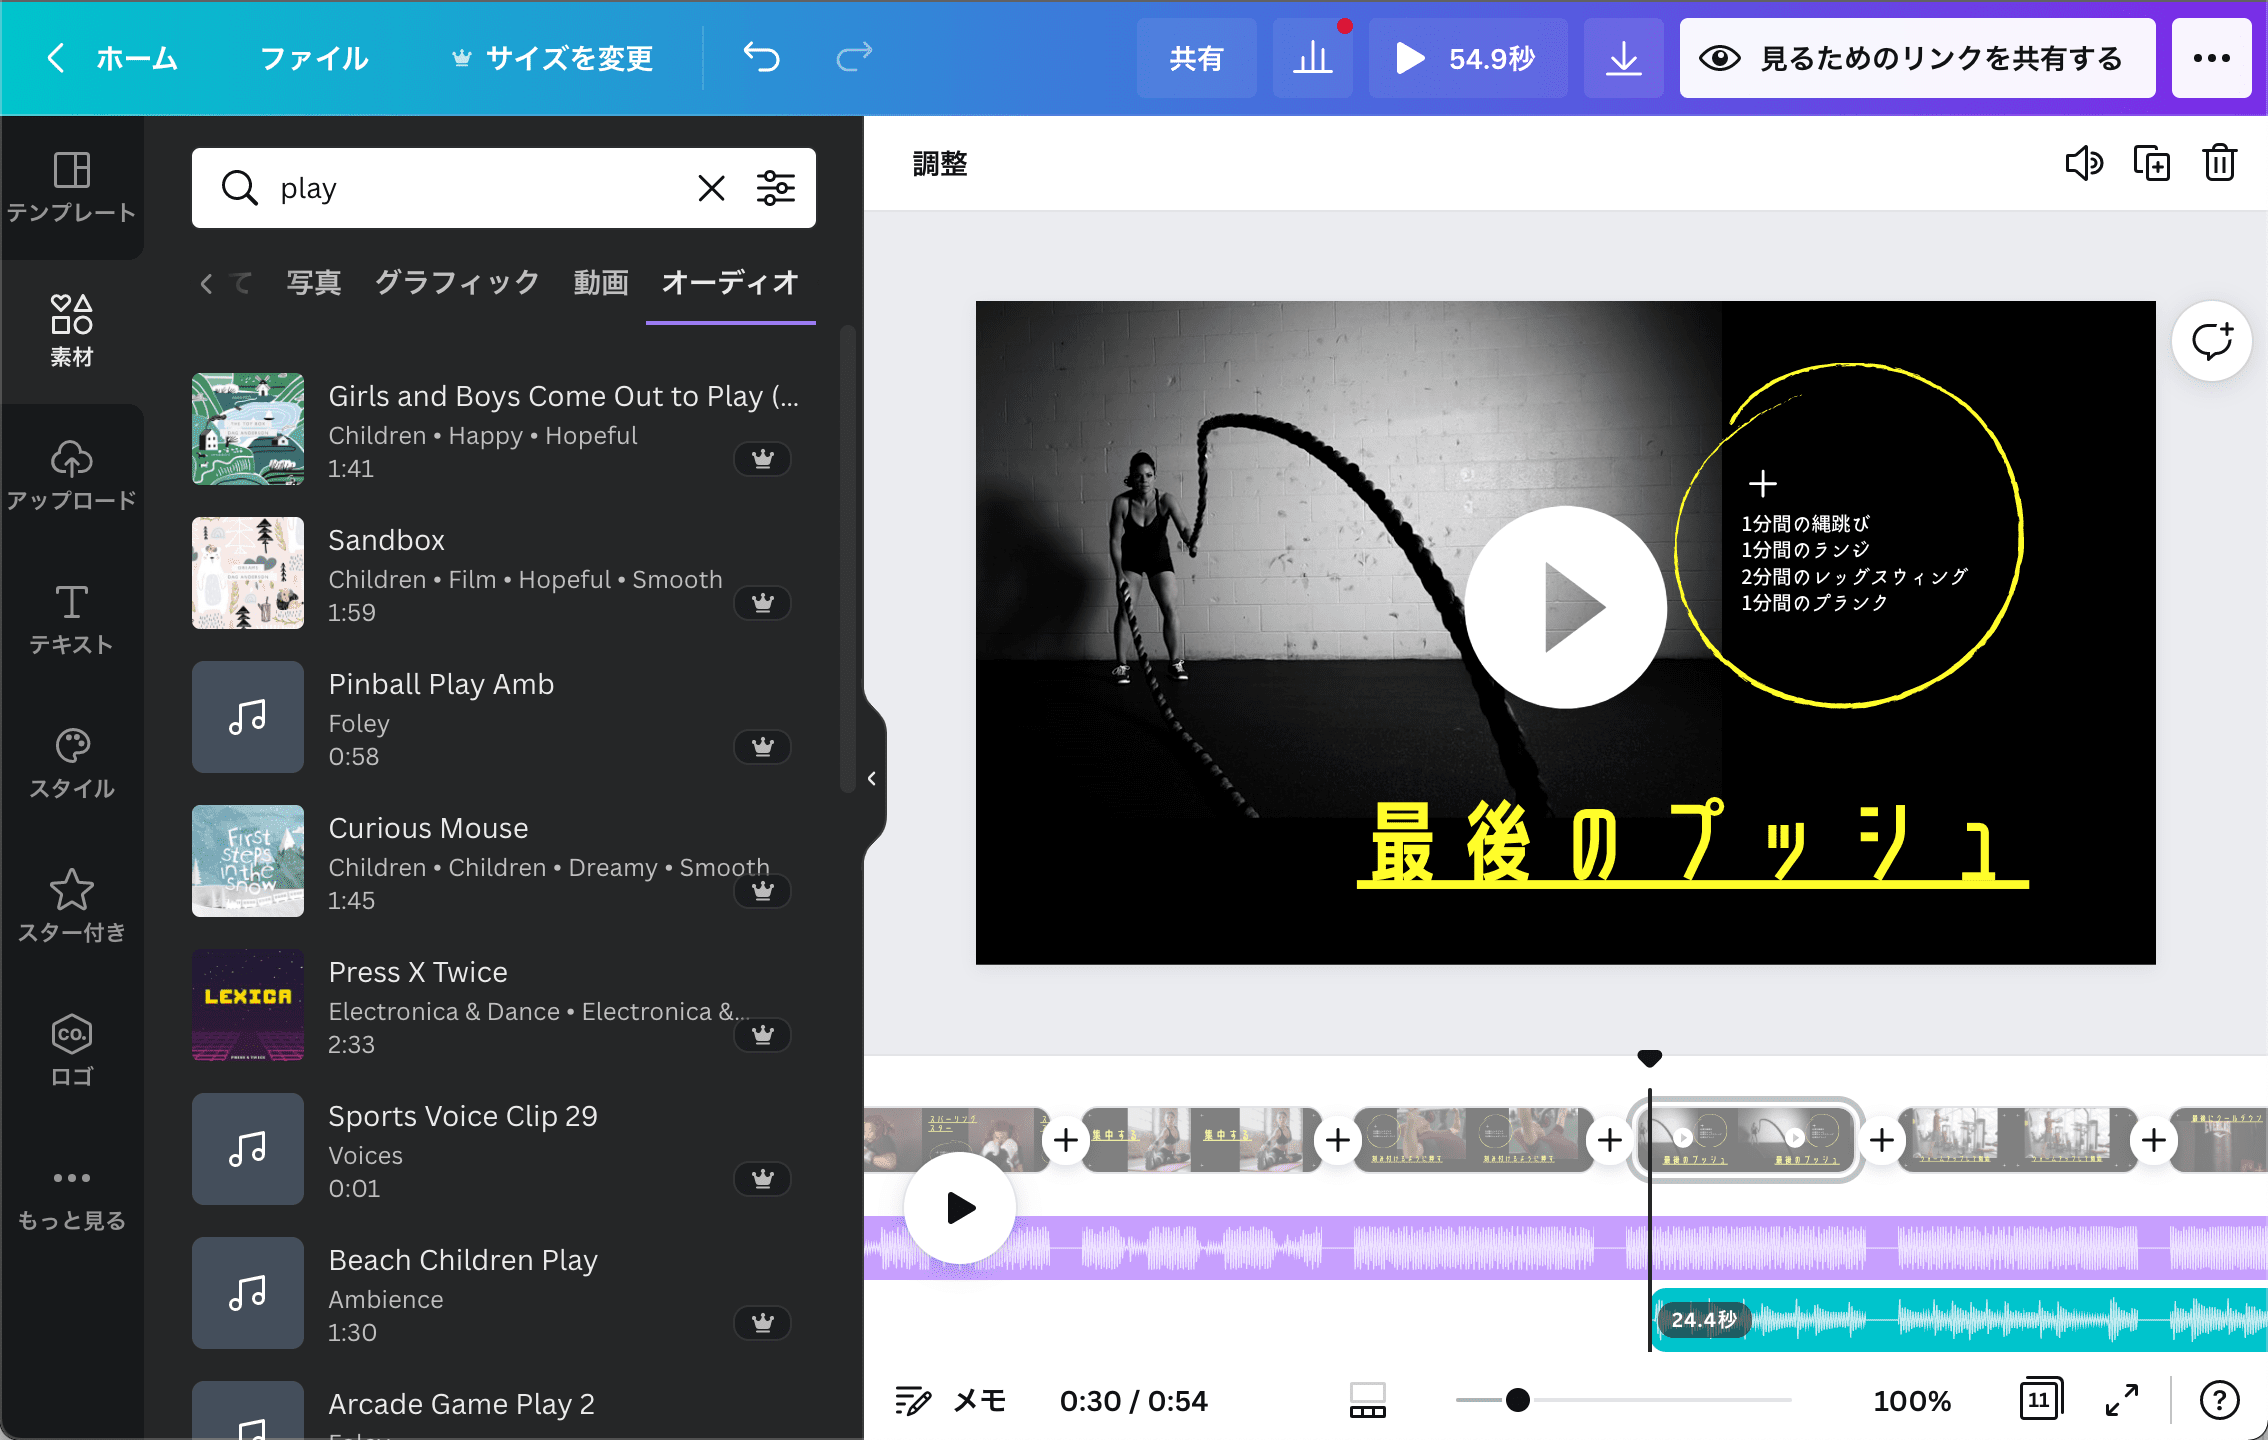Switch to the 動画 tab
2268x1440 pixels.
[x=600, y=283]
